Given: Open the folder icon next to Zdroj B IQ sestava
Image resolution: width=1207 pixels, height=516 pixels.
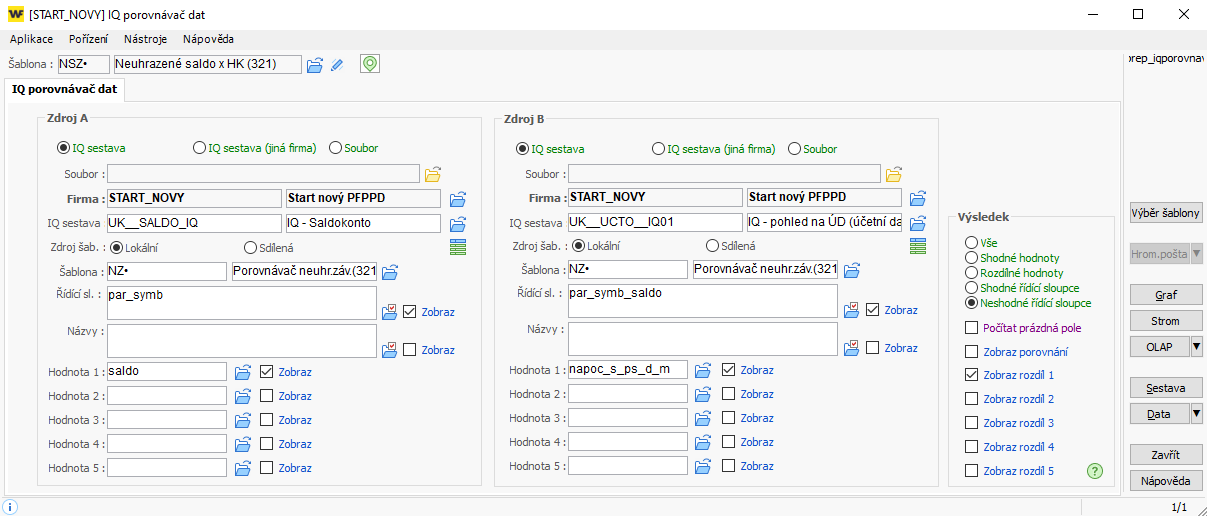Looking at the screenshot, I should [x=918, y=224].
